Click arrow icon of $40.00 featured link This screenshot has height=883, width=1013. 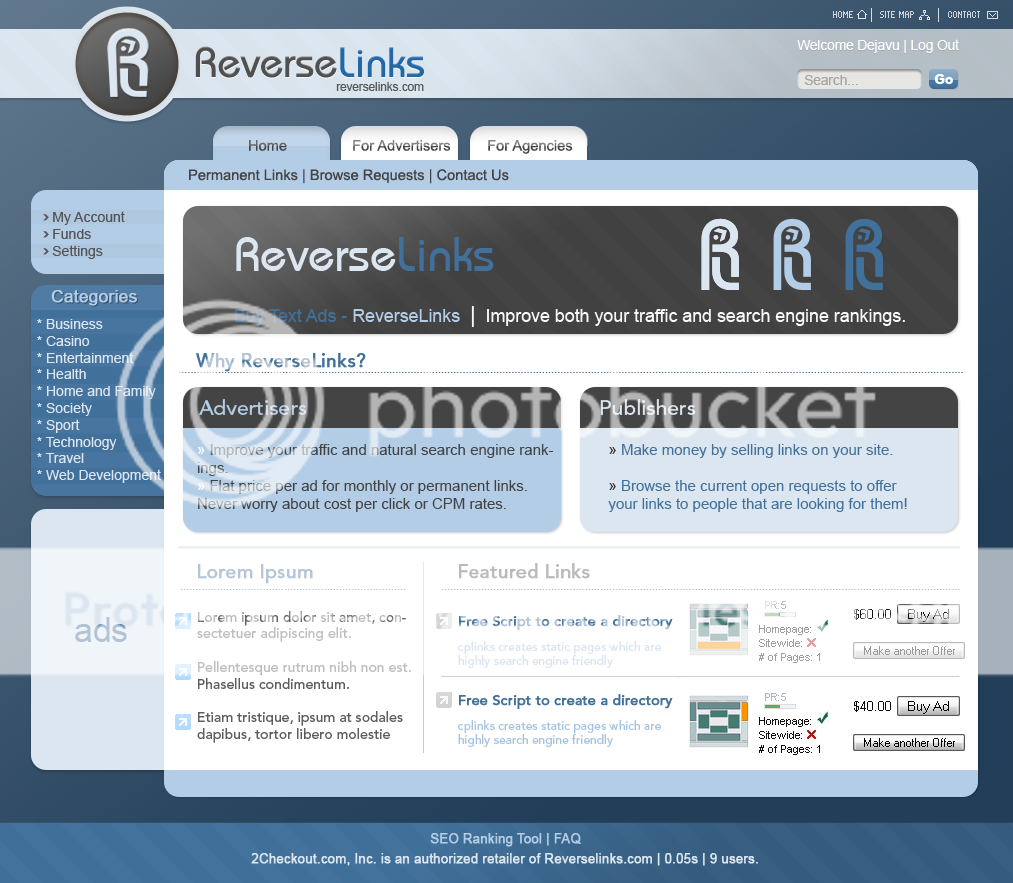[x=444, y=700]
